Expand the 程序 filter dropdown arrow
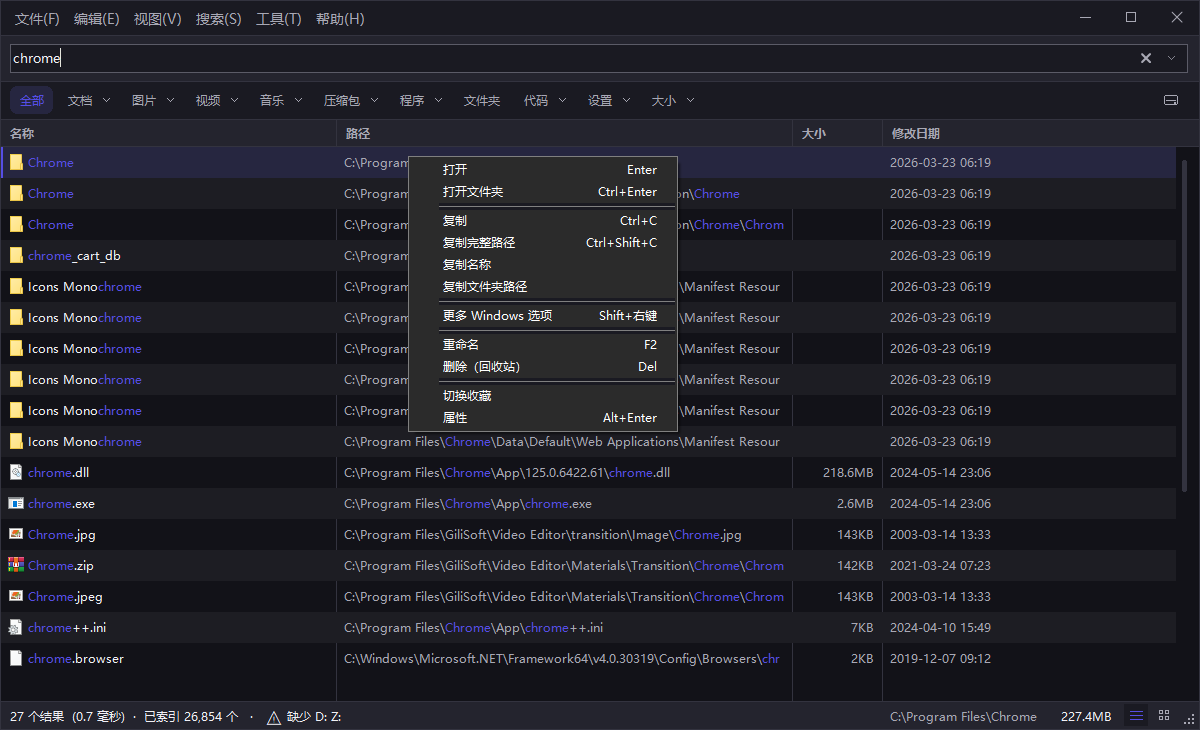1200x730 pixels. coord(438,100)
